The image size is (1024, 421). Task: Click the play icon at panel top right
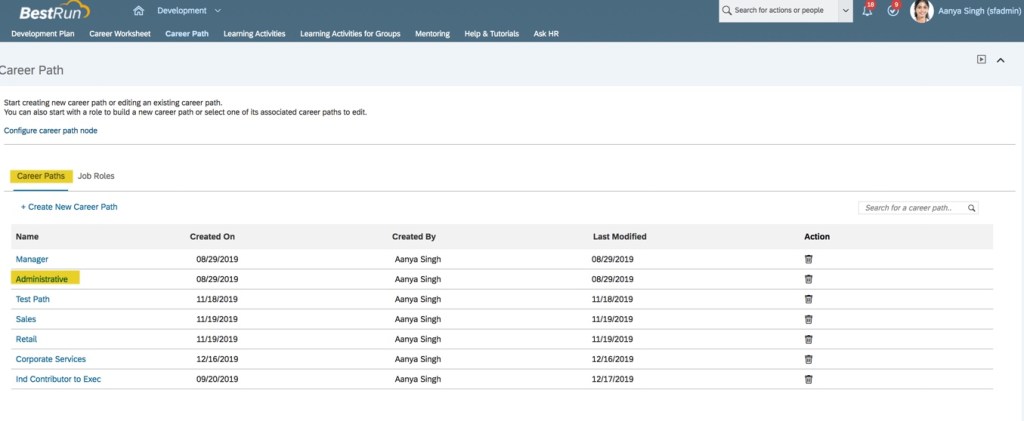[982, 60]
